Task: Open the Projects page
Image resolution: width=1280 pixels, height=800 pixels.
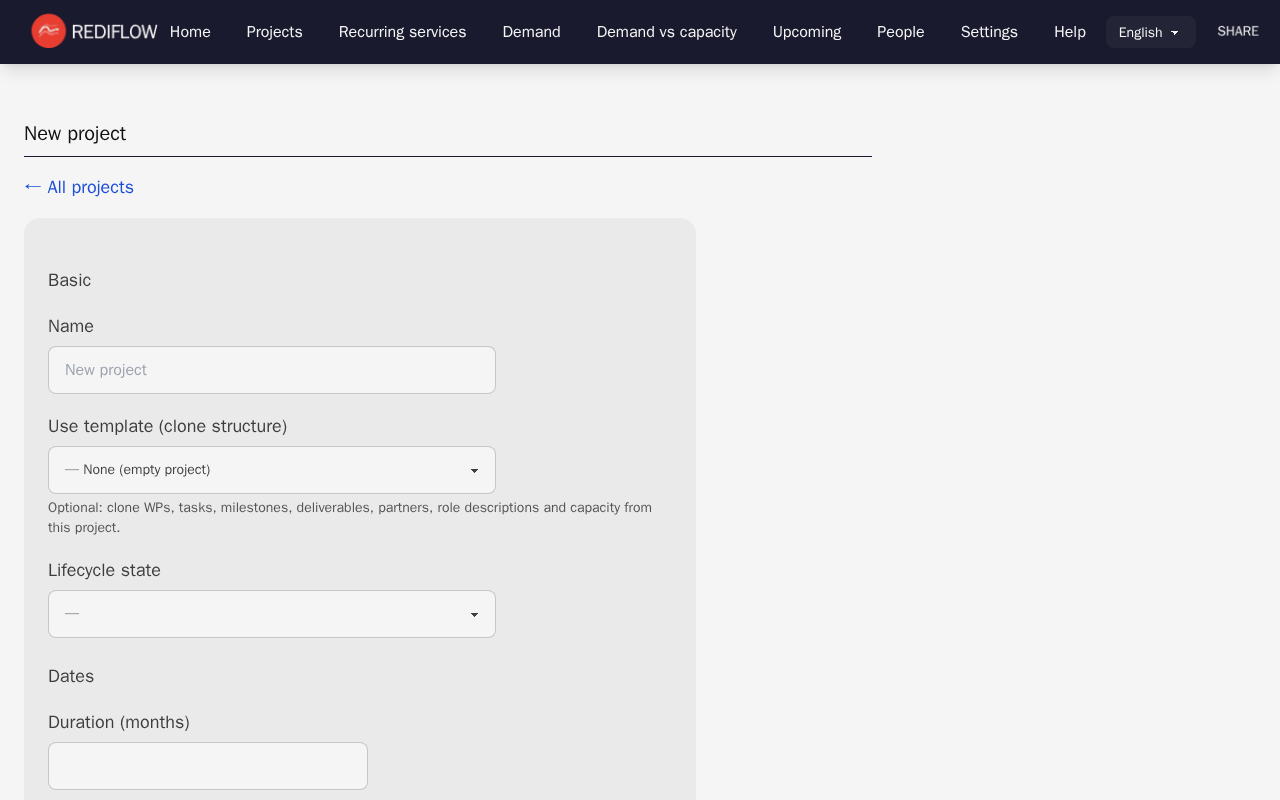Action: (x=274, y=32)
